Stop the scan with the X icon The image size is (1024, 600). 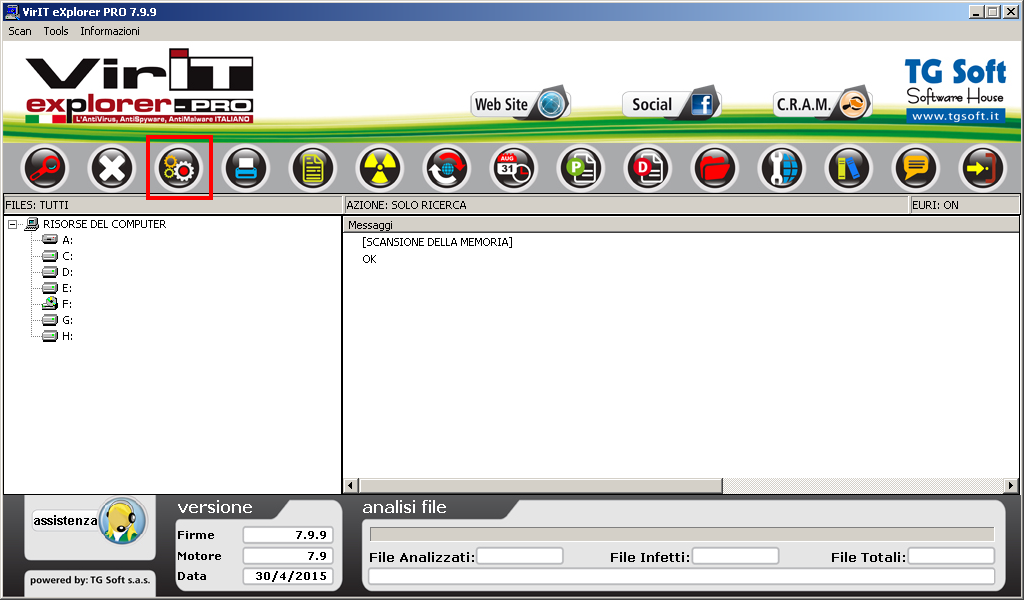point(112,168)
